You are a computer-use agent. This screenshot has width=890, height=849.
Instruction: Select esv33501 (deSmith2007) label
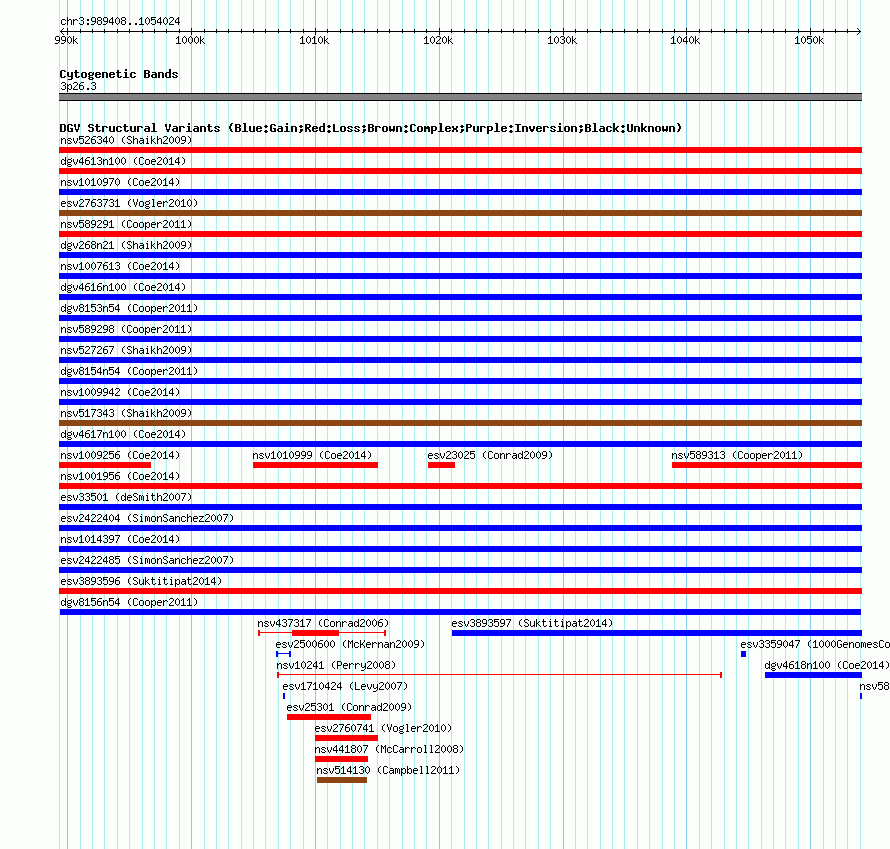(x=126, y=497)
